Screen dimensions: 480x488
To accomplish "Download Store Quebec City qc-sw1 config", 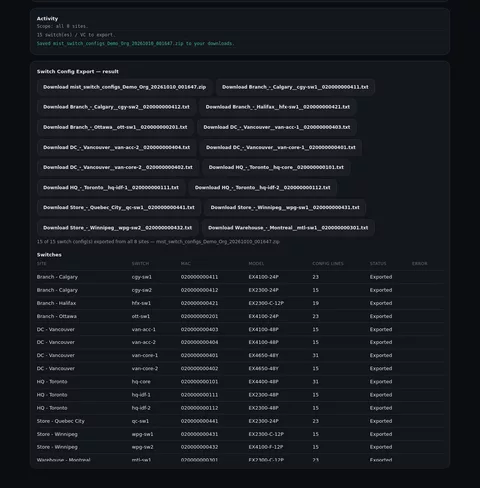I will pos(119,208).
